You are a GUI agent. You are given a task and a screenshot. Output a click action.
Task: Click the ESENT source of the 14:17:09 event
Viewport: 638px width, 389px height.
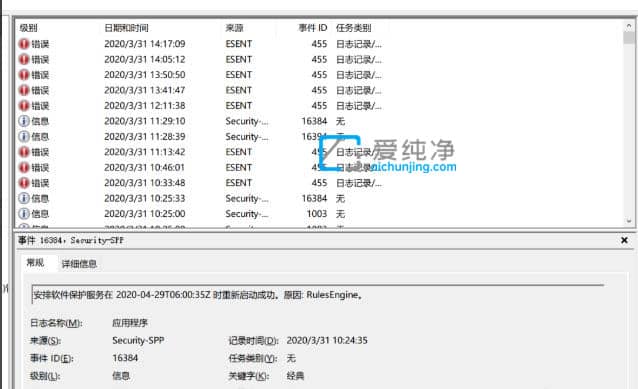(239, 44)
